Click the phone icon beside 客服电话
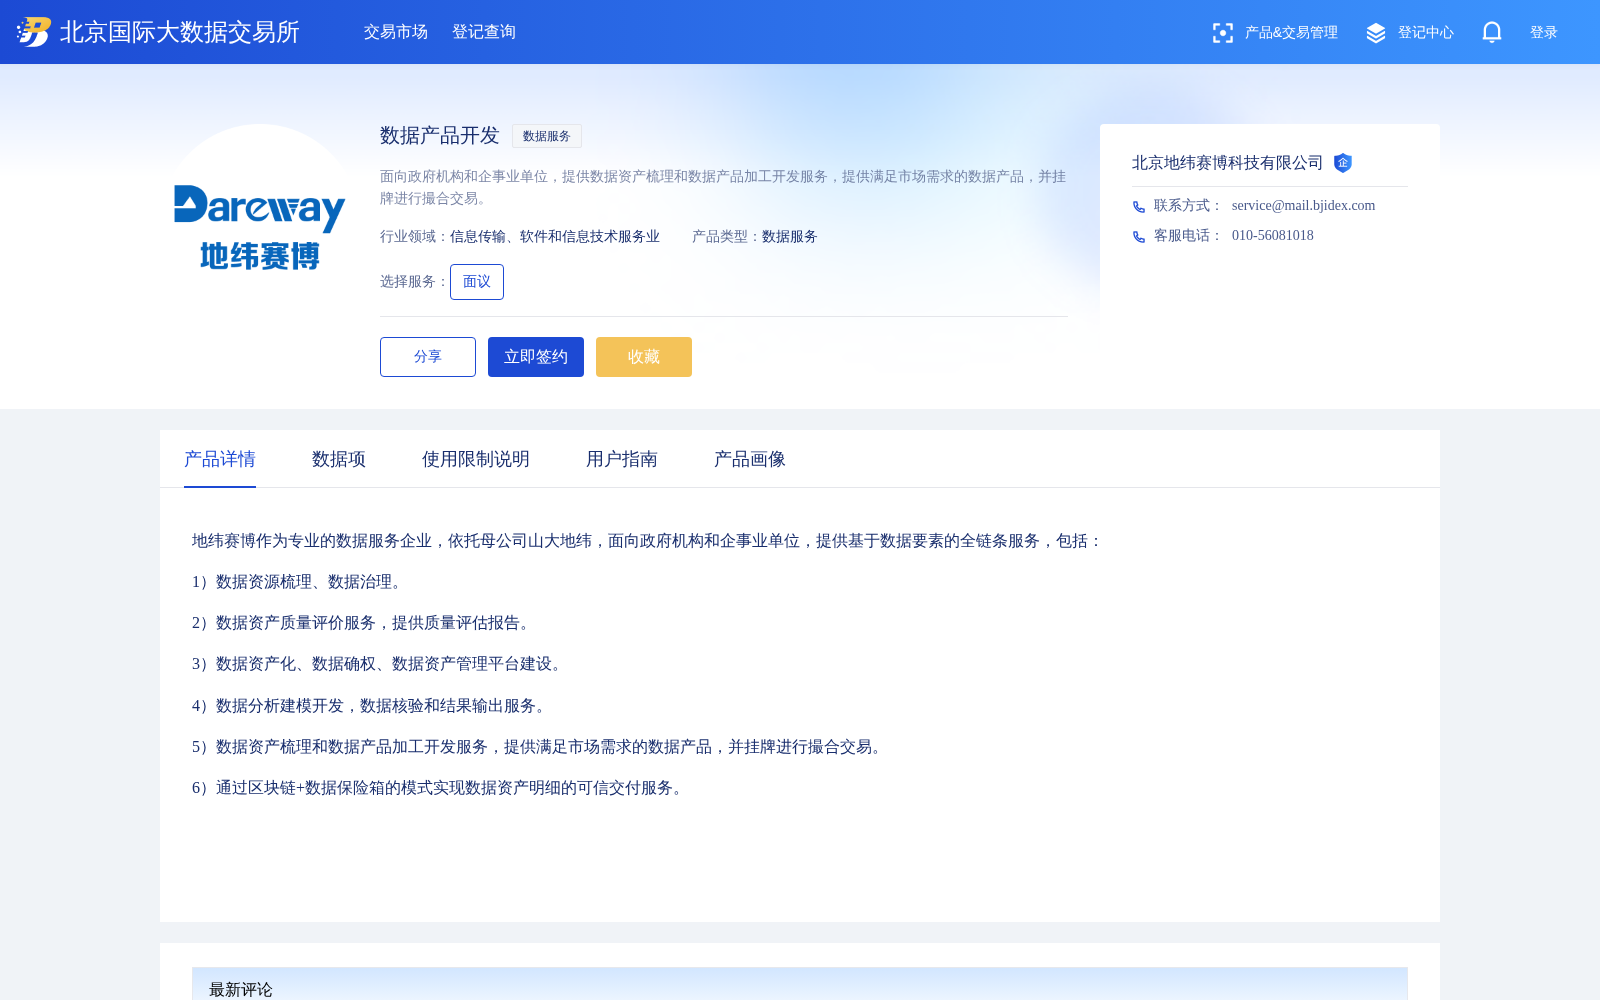Viewport: 1600px width, 1000px height. (x=1139, y=237)
